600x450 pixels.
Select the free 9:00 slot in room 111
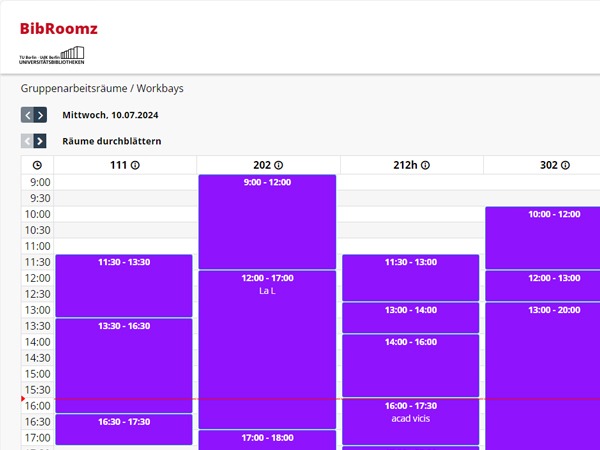click(125, 182)
